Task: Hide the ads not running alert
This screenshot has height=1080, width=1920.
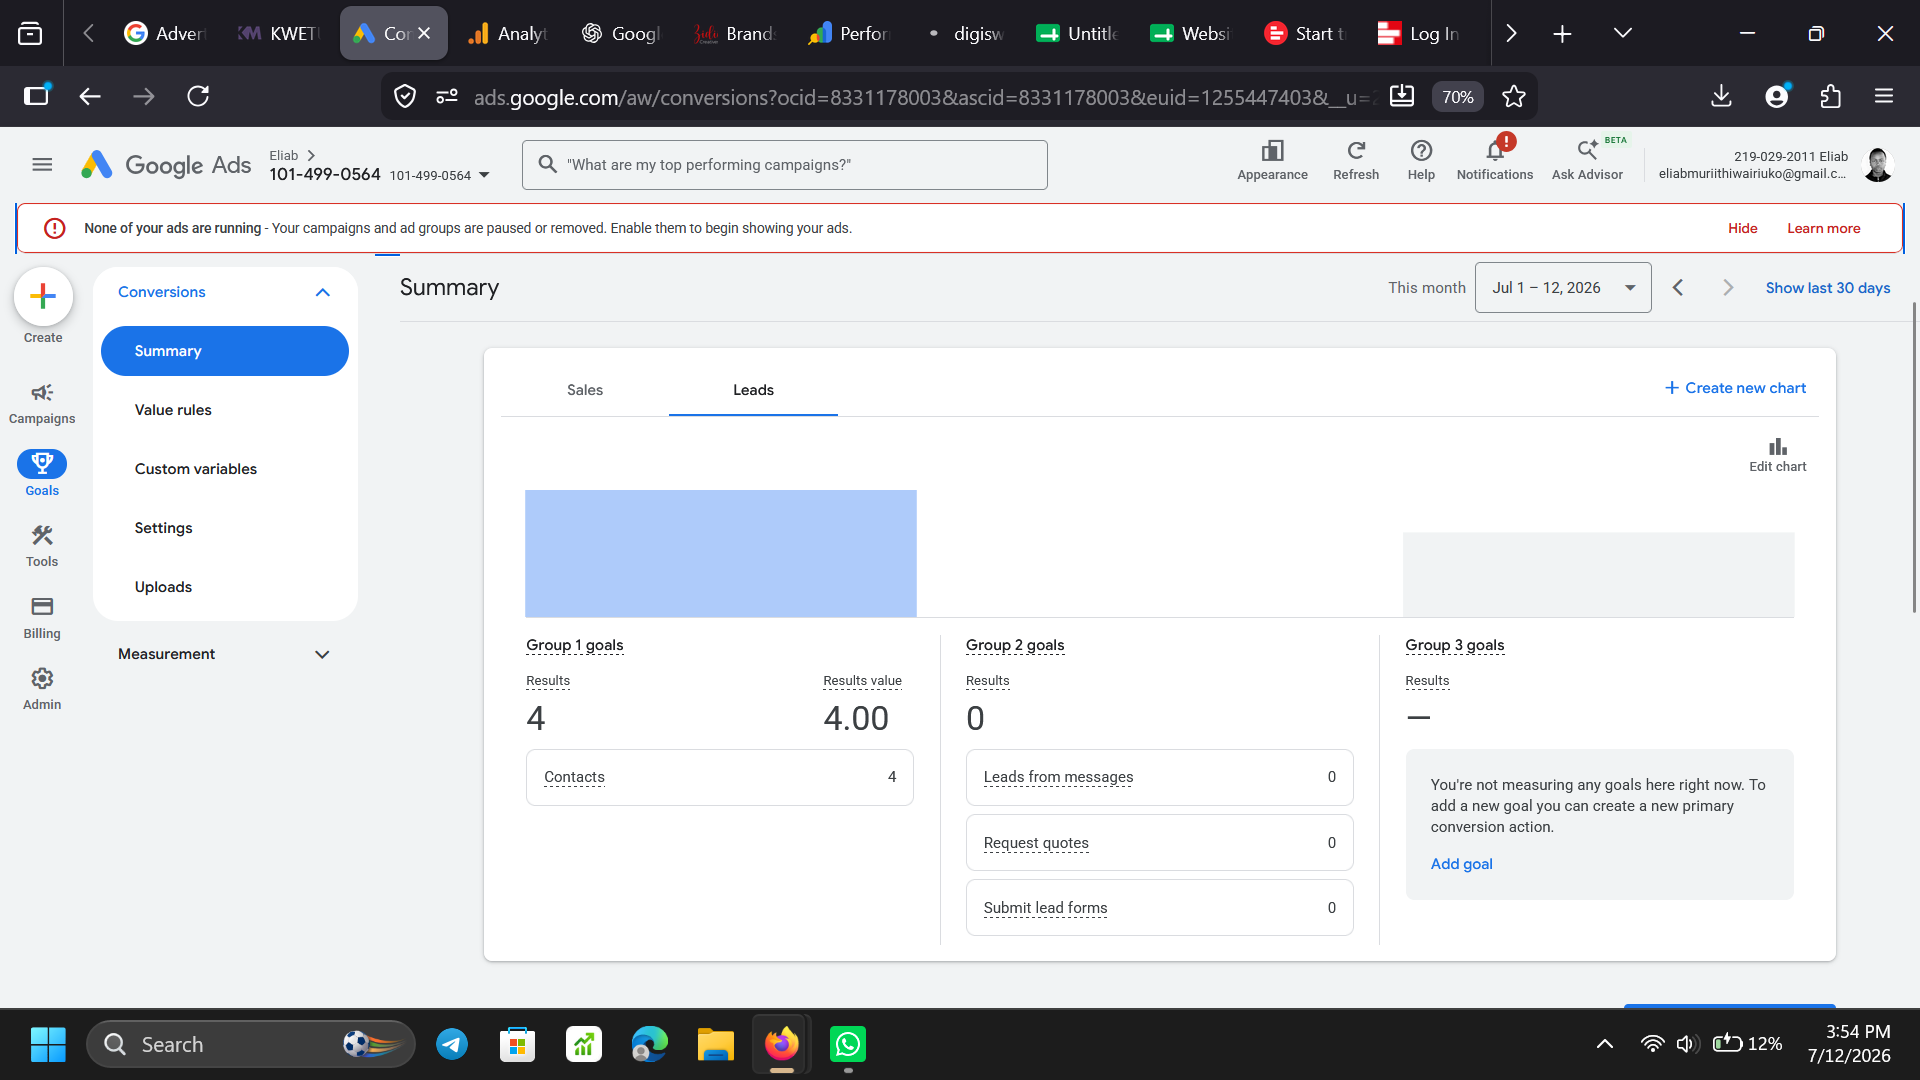Action: 1742,228
